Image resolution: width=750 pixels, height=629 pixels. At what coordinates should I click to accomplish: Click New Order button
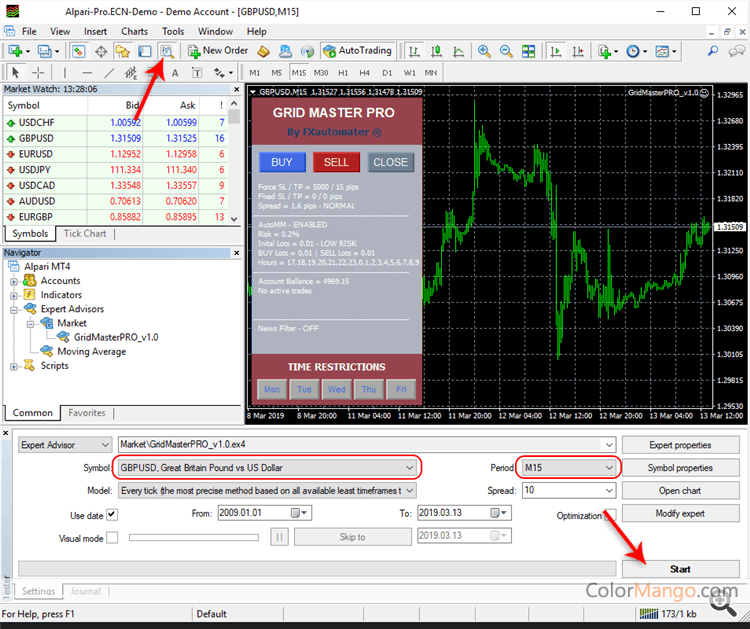pyautogui.click(x=218, y=51)
